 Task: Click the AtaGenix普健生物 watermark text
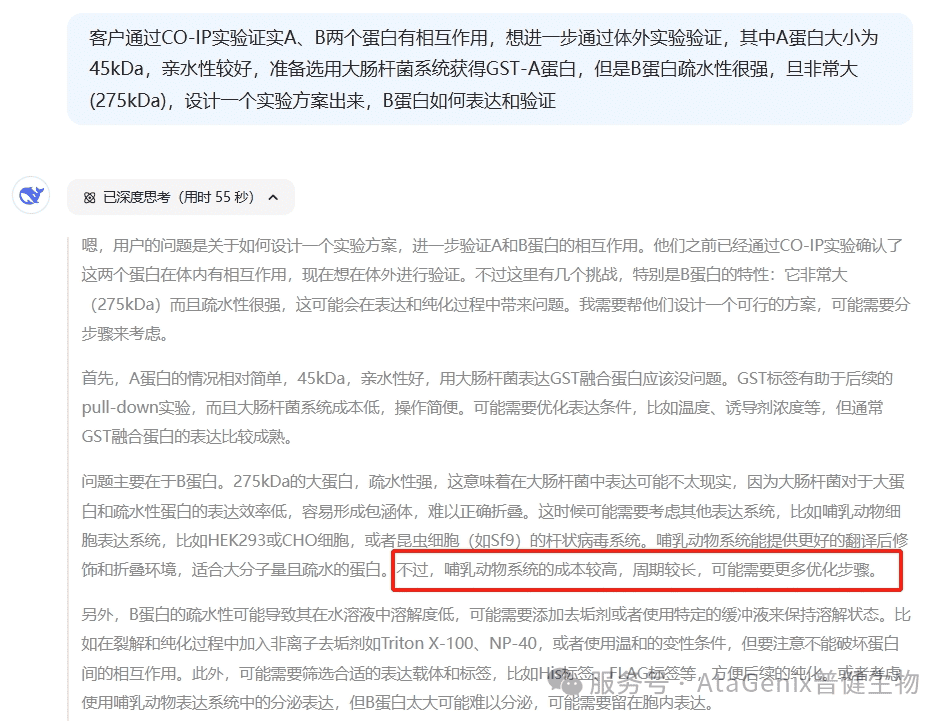pyautogui.click(x=808, y=684)
